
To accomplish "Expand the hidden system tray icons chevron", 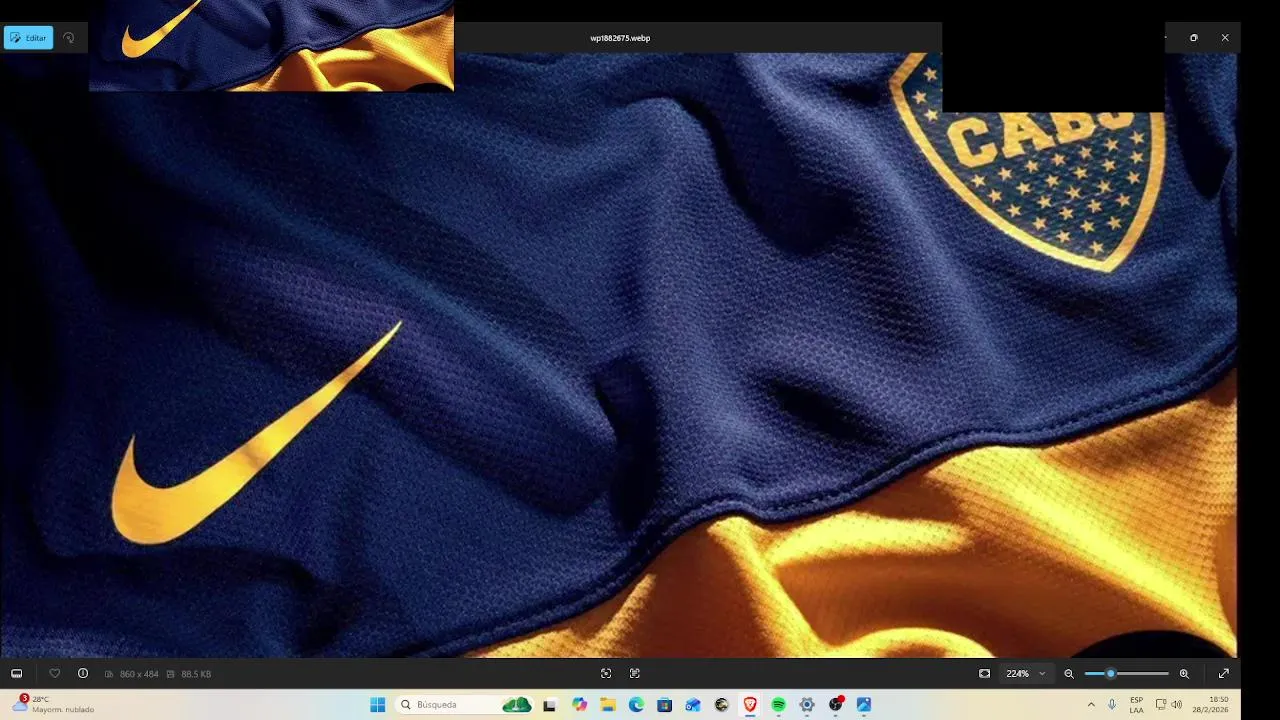I will (x=1091, y=705).
